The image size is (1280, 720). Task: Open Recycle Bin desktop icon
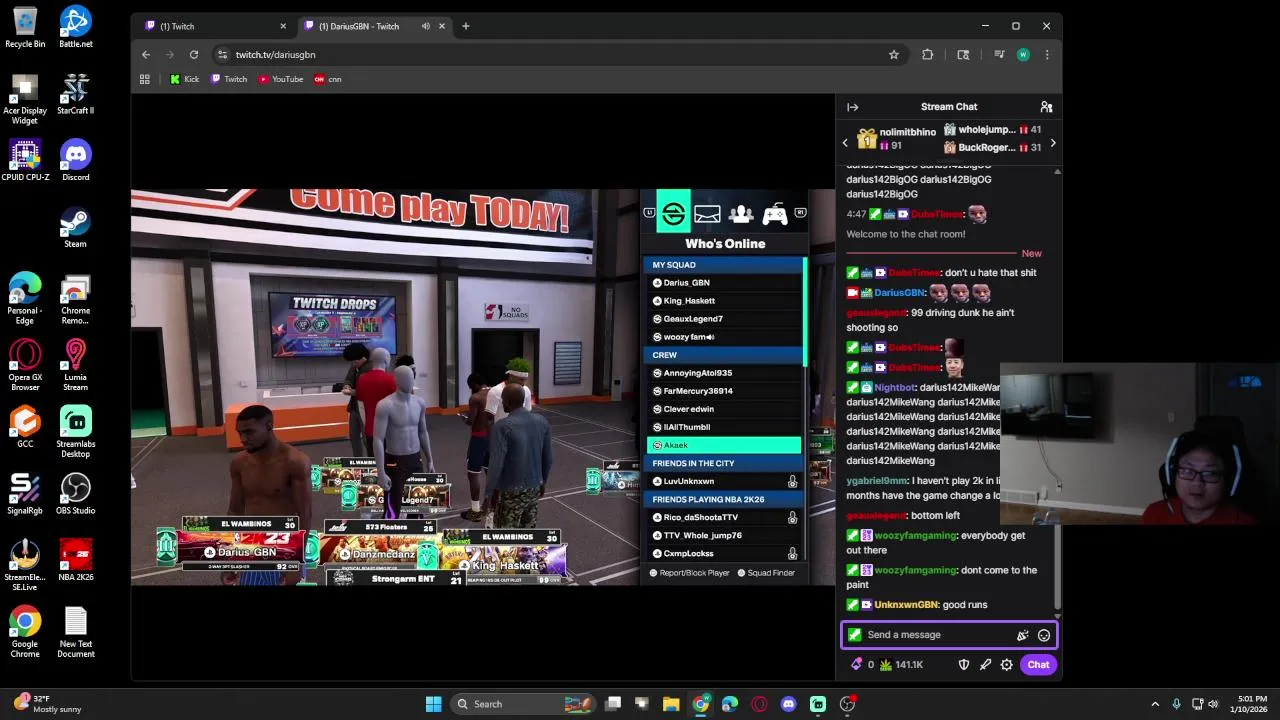tap(25, 27)
